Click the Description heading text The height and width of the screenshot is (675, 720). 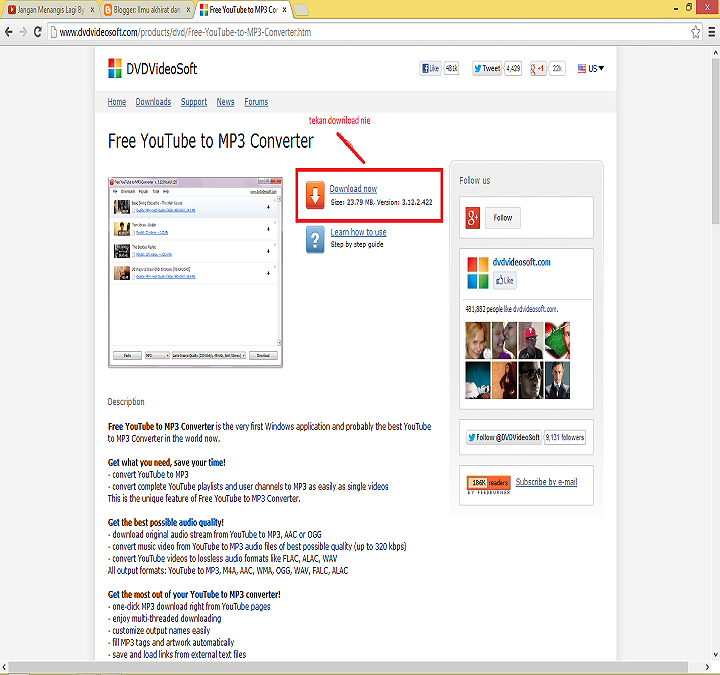click(126, 402)
